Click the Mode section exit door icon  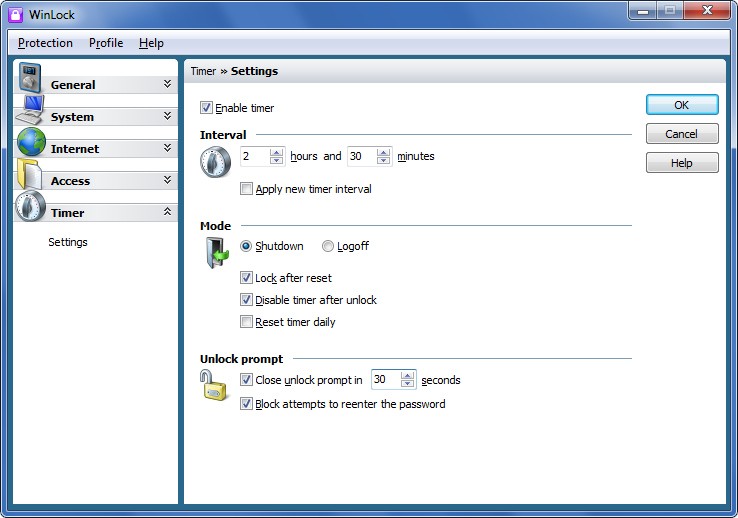(217, 253)
